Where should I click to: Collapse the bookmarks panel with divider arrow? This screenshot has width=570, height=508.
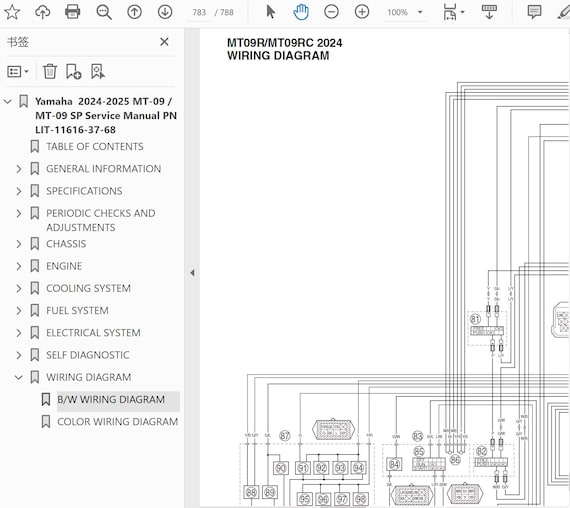(x=192, y=273)
